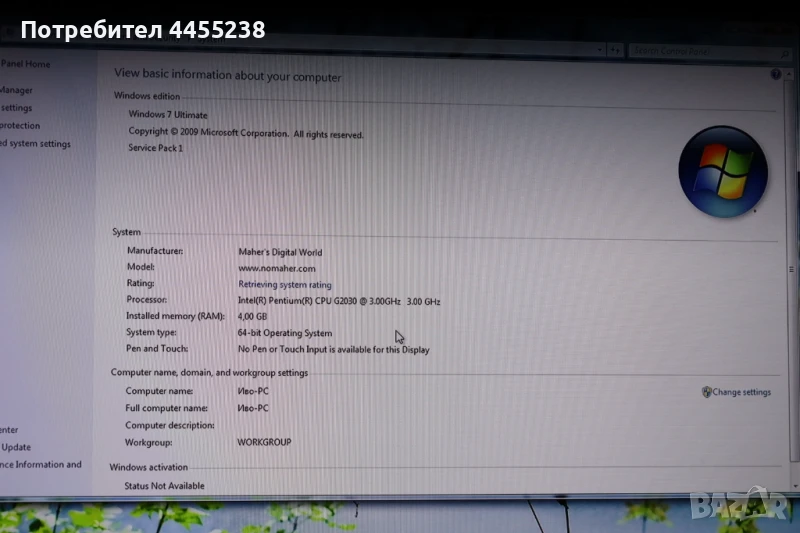The width and height of the screenshot is (800, 533).
Task: Open the help question mark icon
Action: 776,74
